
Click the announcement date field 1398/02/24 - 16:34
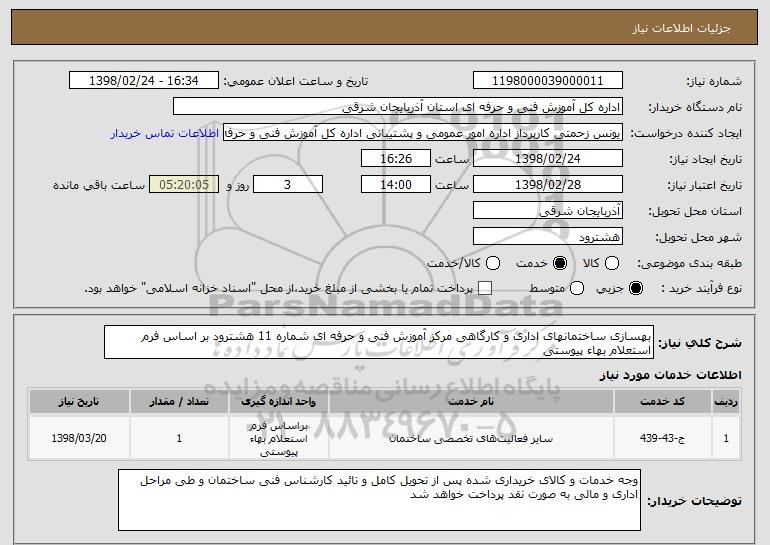pos(144,81)
